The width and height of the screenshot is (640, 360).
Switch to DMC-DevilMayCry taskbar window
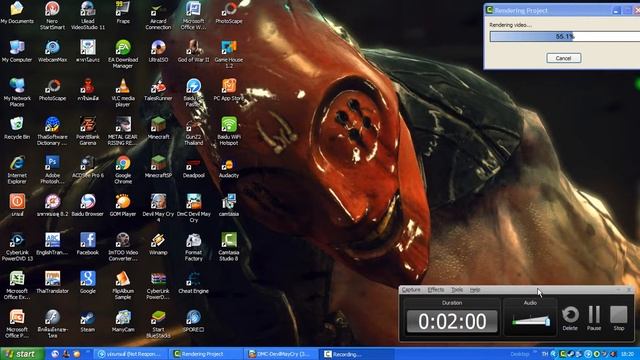click(x=280, y=354)
